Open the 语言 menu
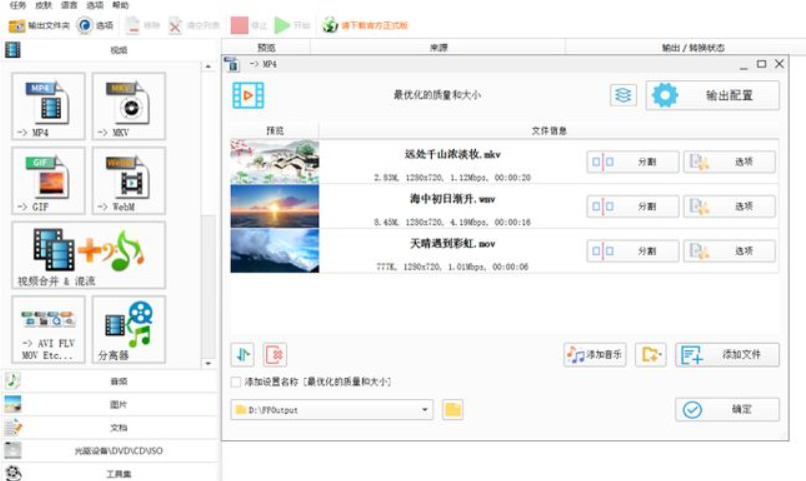 click(x=69, y=5)
